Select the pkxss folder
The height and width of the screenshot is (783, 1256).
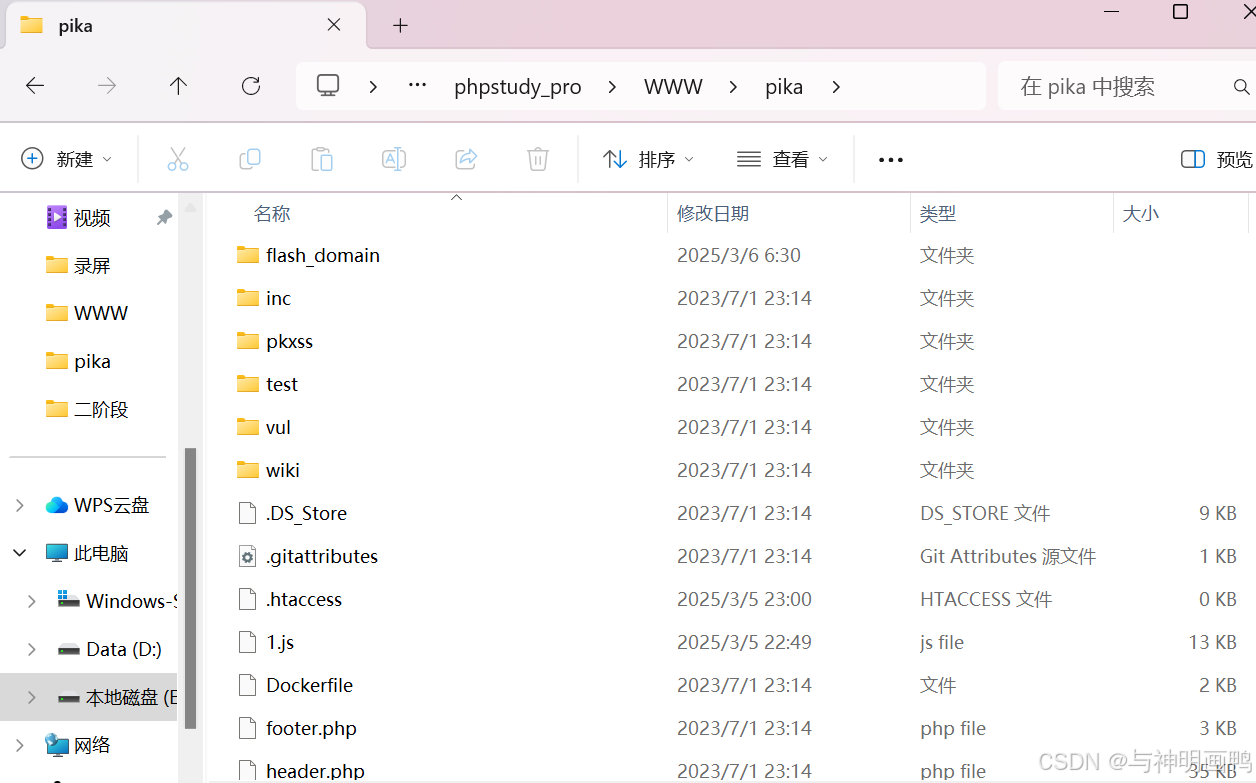pyautogui.click(x=289, y=341)
